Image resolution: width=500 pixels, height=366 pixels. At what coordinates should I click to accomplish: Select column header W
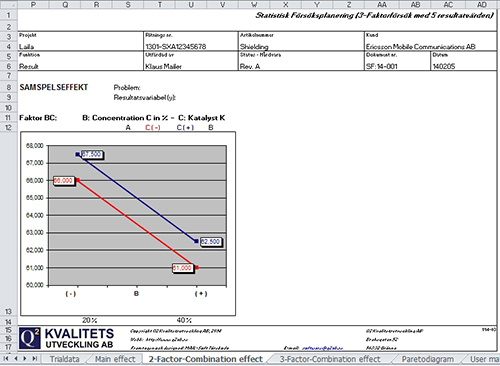pos(254,5)
